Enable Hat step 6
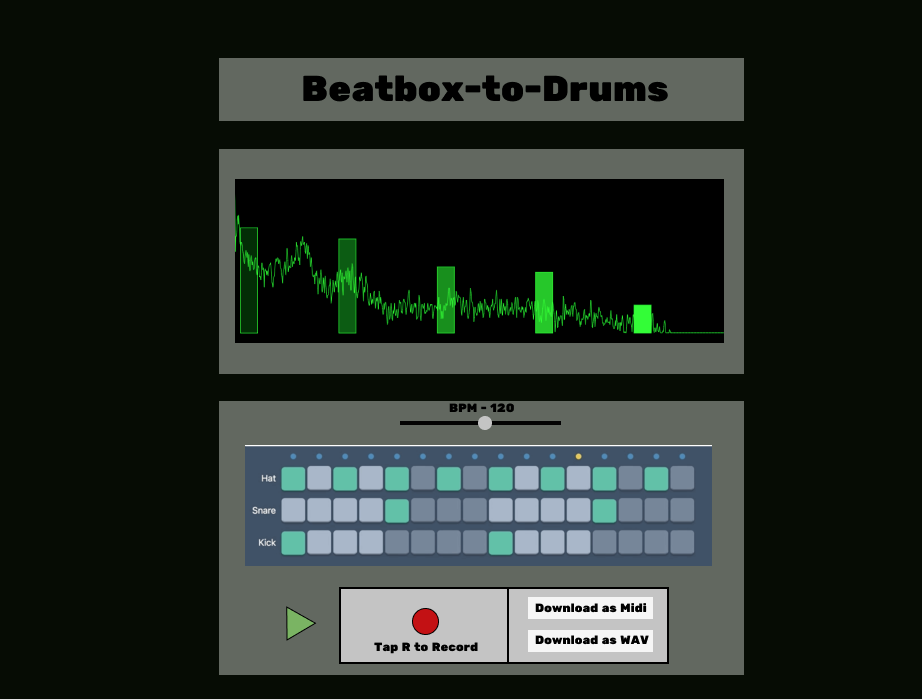Screen dimensions: 922x700 [423, 478]
